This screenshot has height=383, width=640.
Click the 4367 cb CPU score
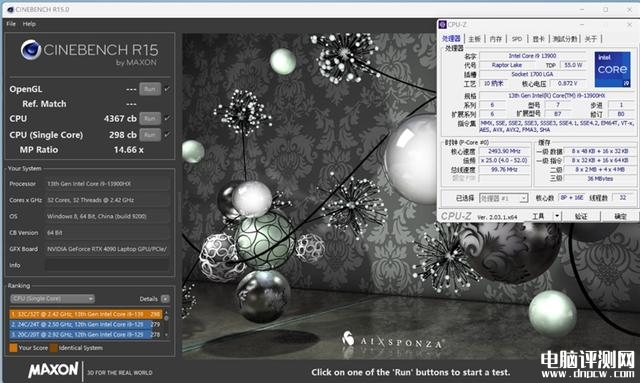pyautogui.click(x=120, y=118)
